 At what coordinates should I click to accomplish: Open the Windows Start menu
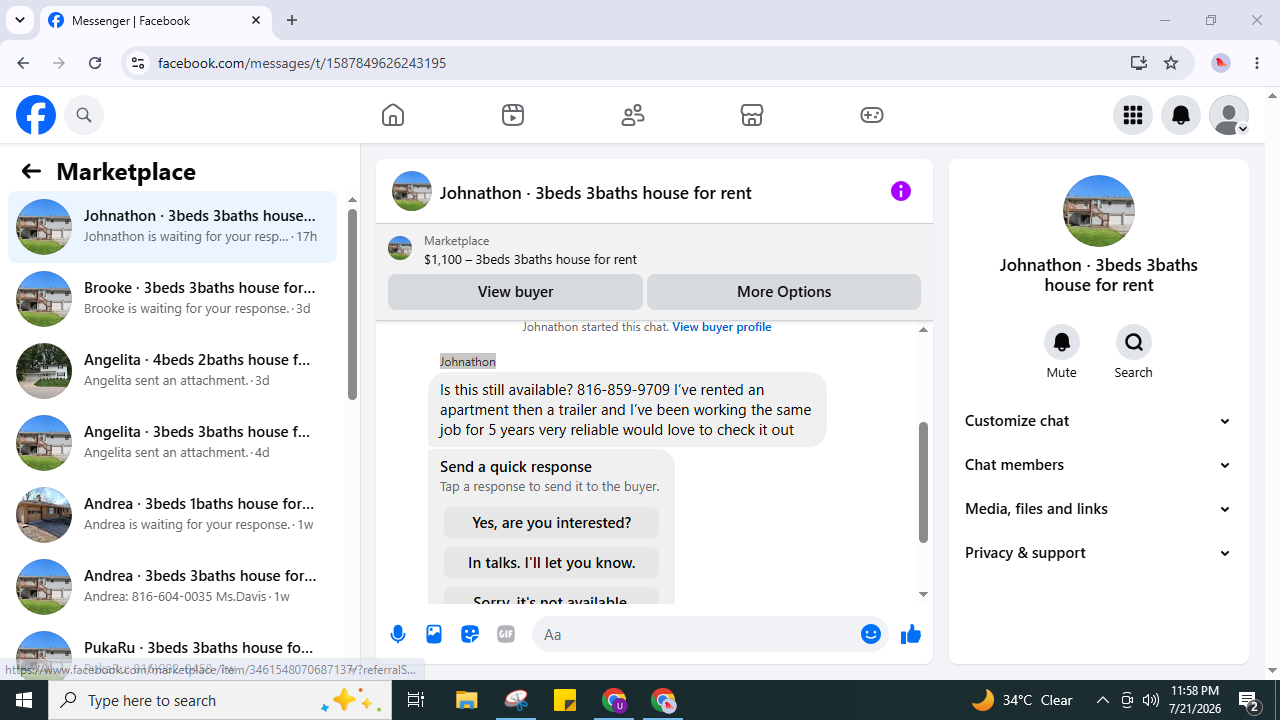24,700
